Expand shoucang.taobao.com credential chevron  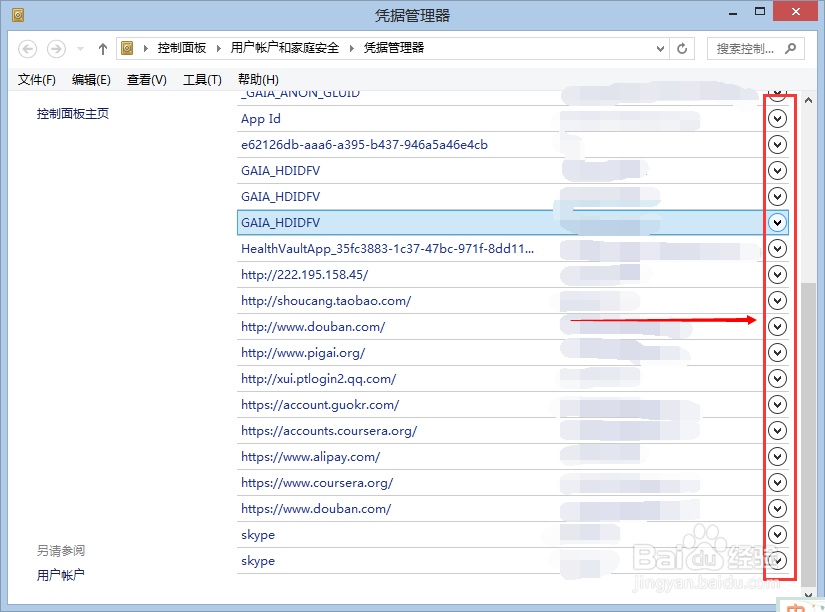click(x=777, y=300)
